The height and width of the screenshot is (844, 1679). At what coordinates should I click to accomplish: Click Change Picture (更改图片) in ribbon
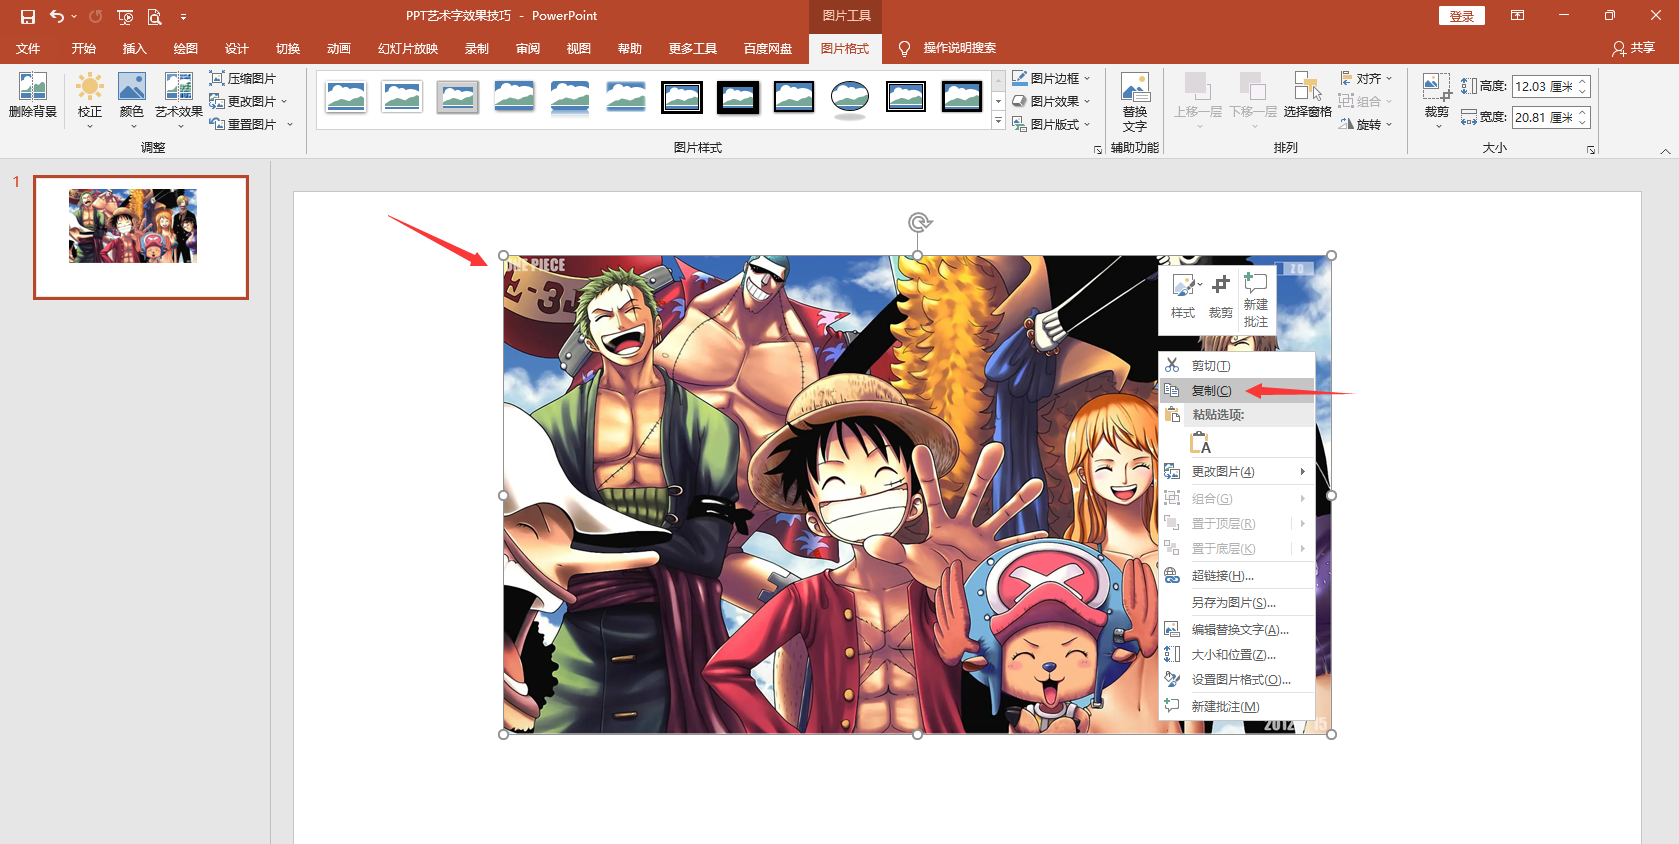(x=248, y=101)
